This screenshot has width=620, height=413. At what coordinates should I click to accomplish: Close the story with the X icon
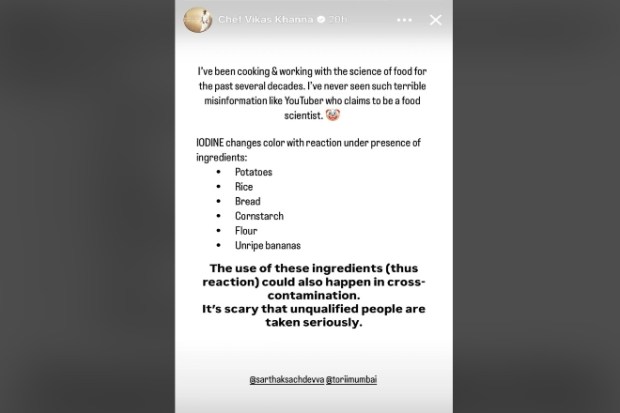click(x=435, y=20)
